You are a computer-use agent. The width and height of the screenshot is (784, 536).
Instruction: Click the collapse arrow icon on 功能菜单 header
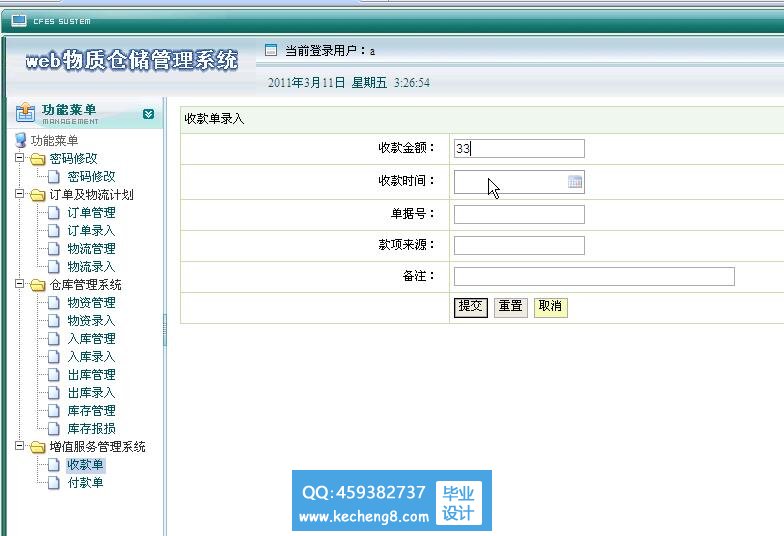click(x=148, y=114)
